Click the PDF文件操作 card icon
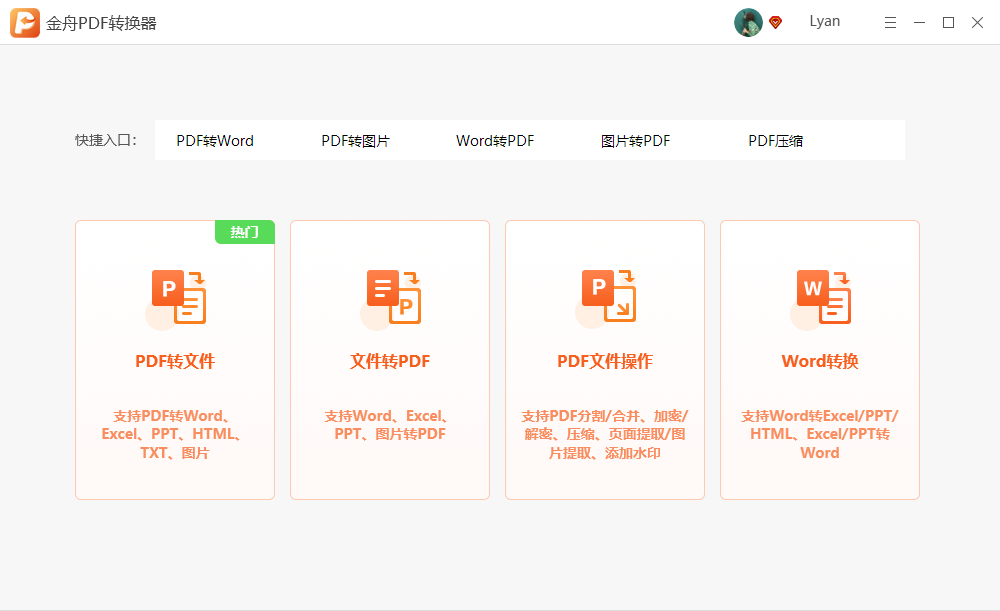 [608, 297]
